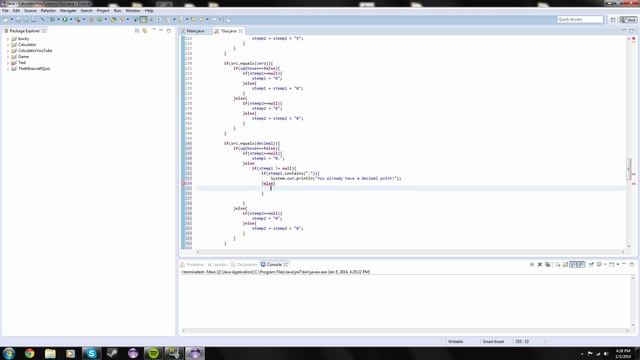Run the program with the green Run icon

[65, 20]
